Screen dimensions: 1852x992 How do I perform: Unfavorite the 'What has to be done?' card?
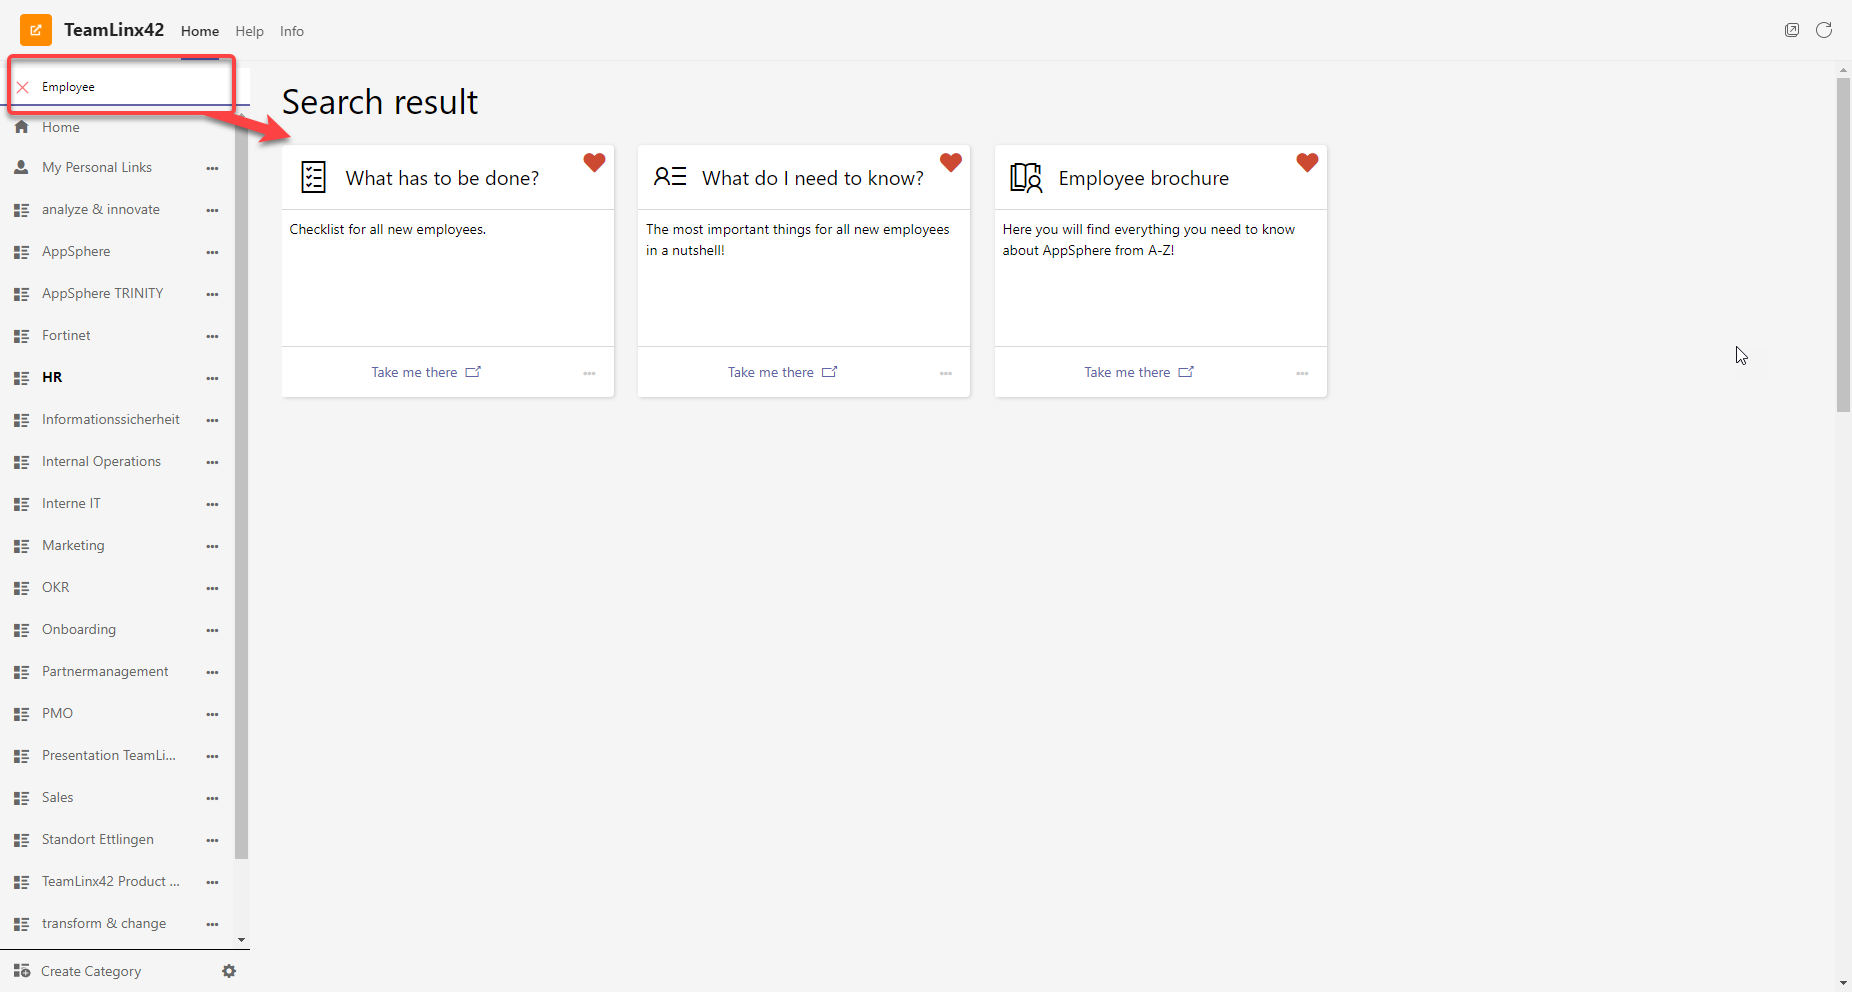[594, 162]
